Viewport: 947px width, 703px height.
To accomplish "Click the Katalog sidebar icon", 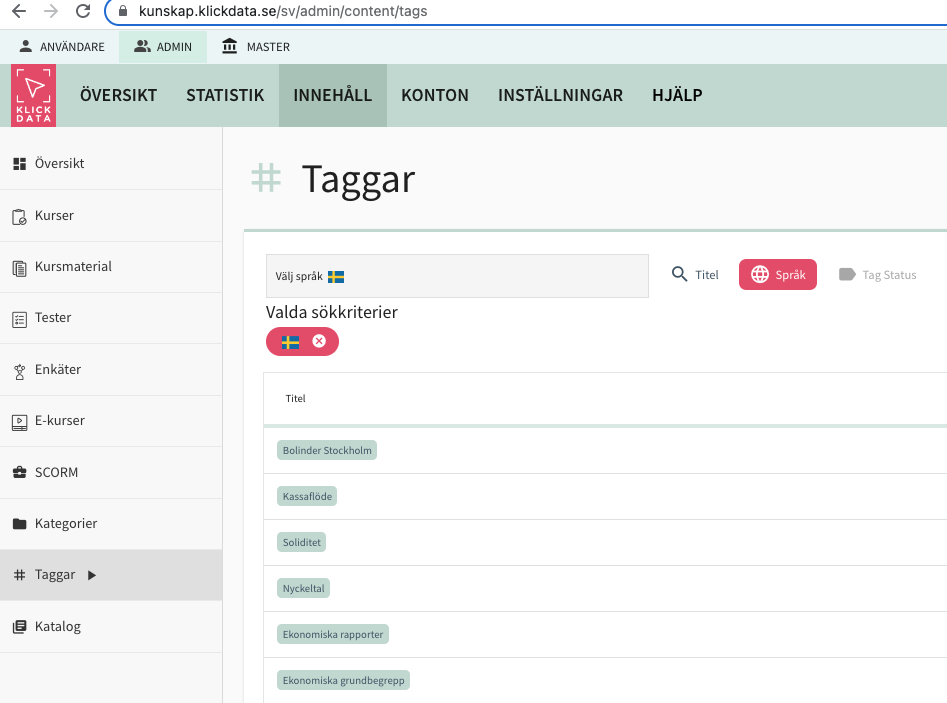I will (x=18, y=626).
